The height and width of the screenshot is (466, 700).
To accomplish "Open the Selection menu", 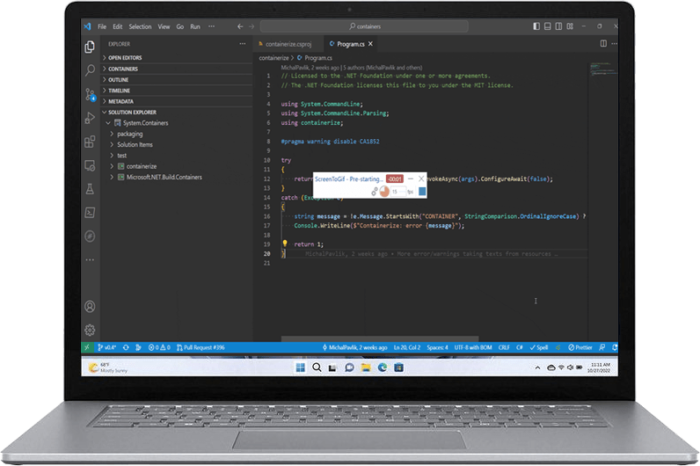I will (140, 26).
